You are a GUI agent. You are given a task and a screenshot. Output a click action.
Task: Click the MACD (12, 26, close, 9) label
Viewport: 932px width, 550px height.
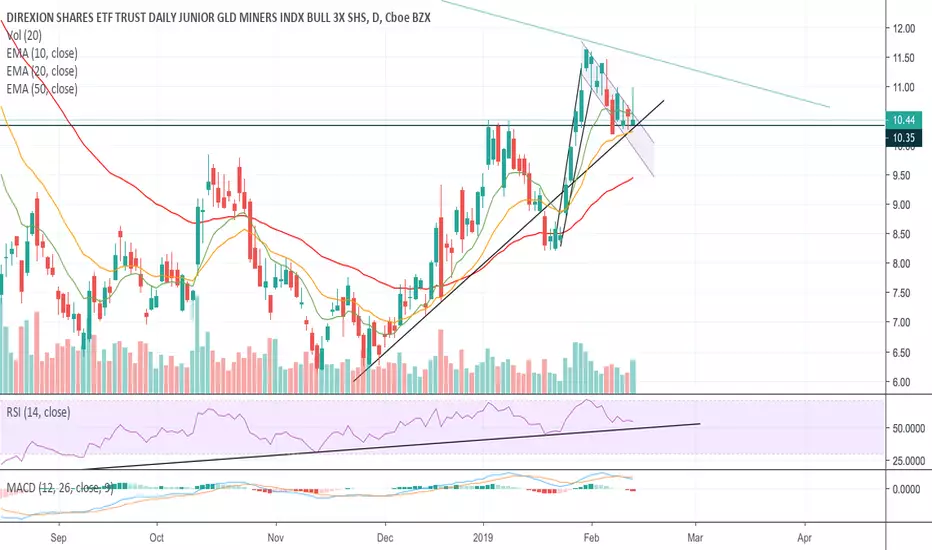60,488
